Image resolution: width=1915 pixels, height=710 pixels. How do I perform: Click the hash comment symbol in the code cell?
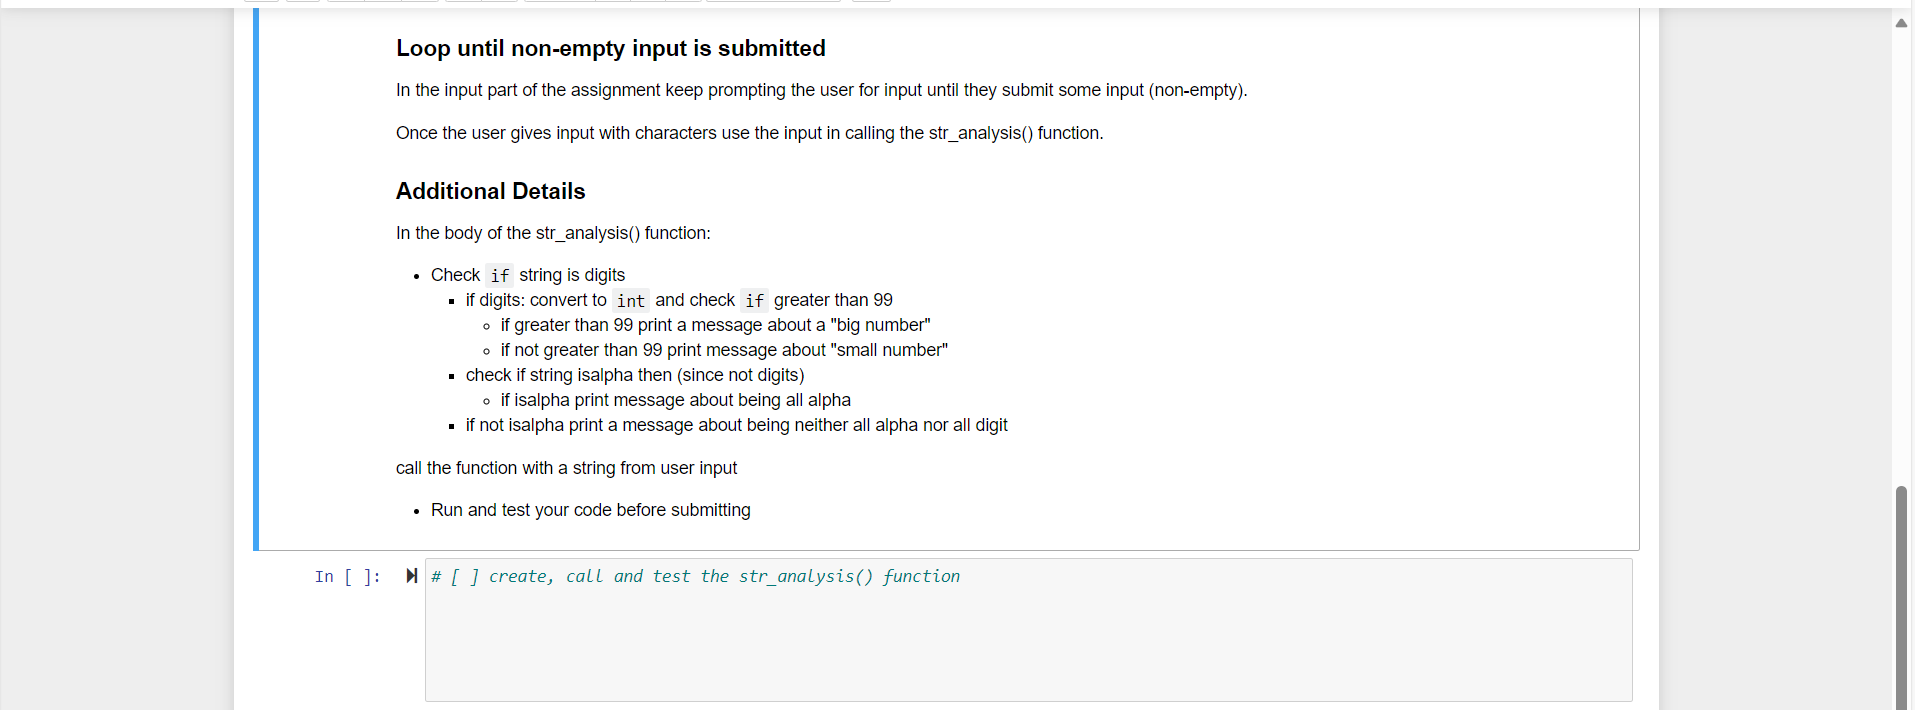click(437, 576)
